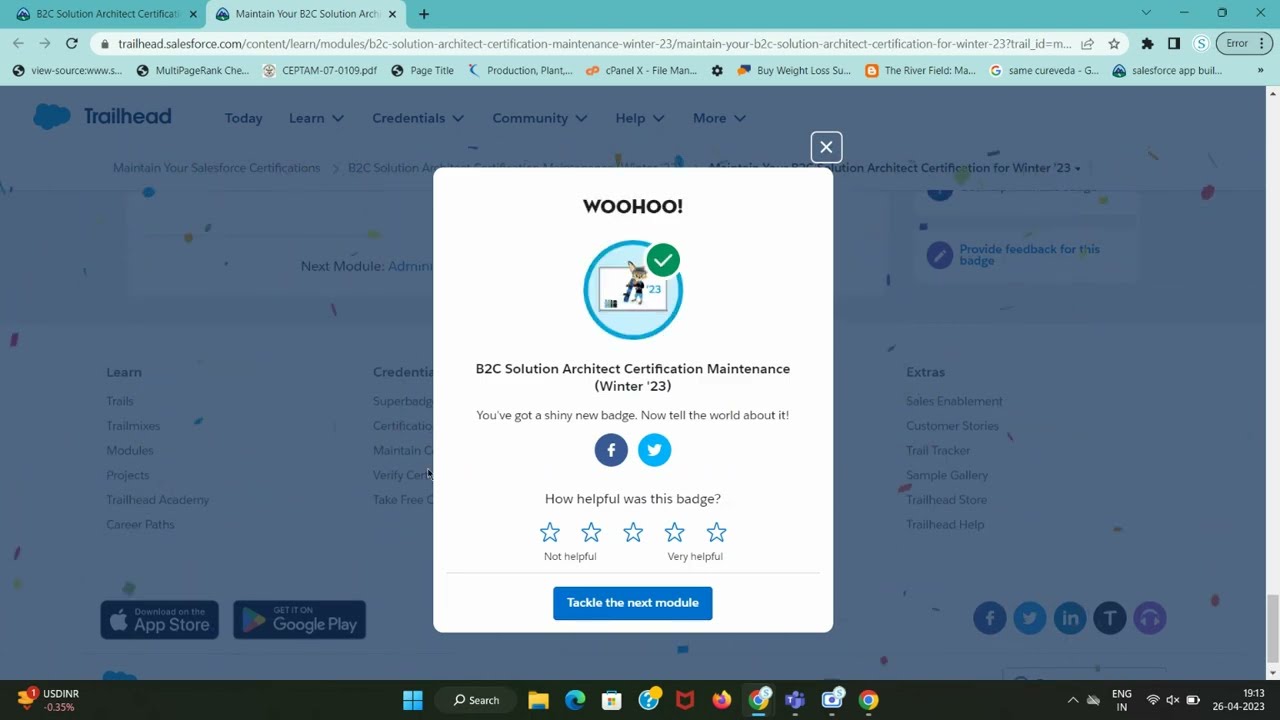Open Modules footer link
This screenshot has height=720, width=1280.
(x=130, y=451)
